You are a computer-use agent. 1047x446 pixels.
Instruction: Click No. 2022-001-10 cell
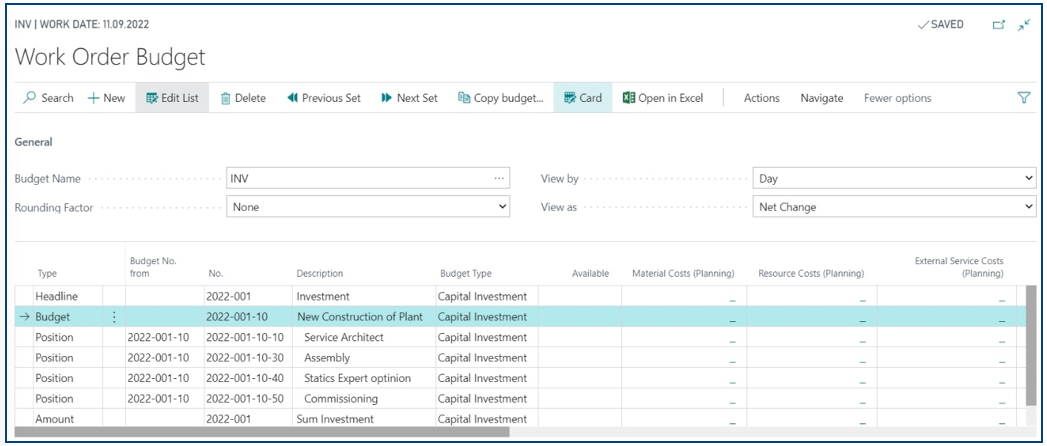(x=248, y=317)
